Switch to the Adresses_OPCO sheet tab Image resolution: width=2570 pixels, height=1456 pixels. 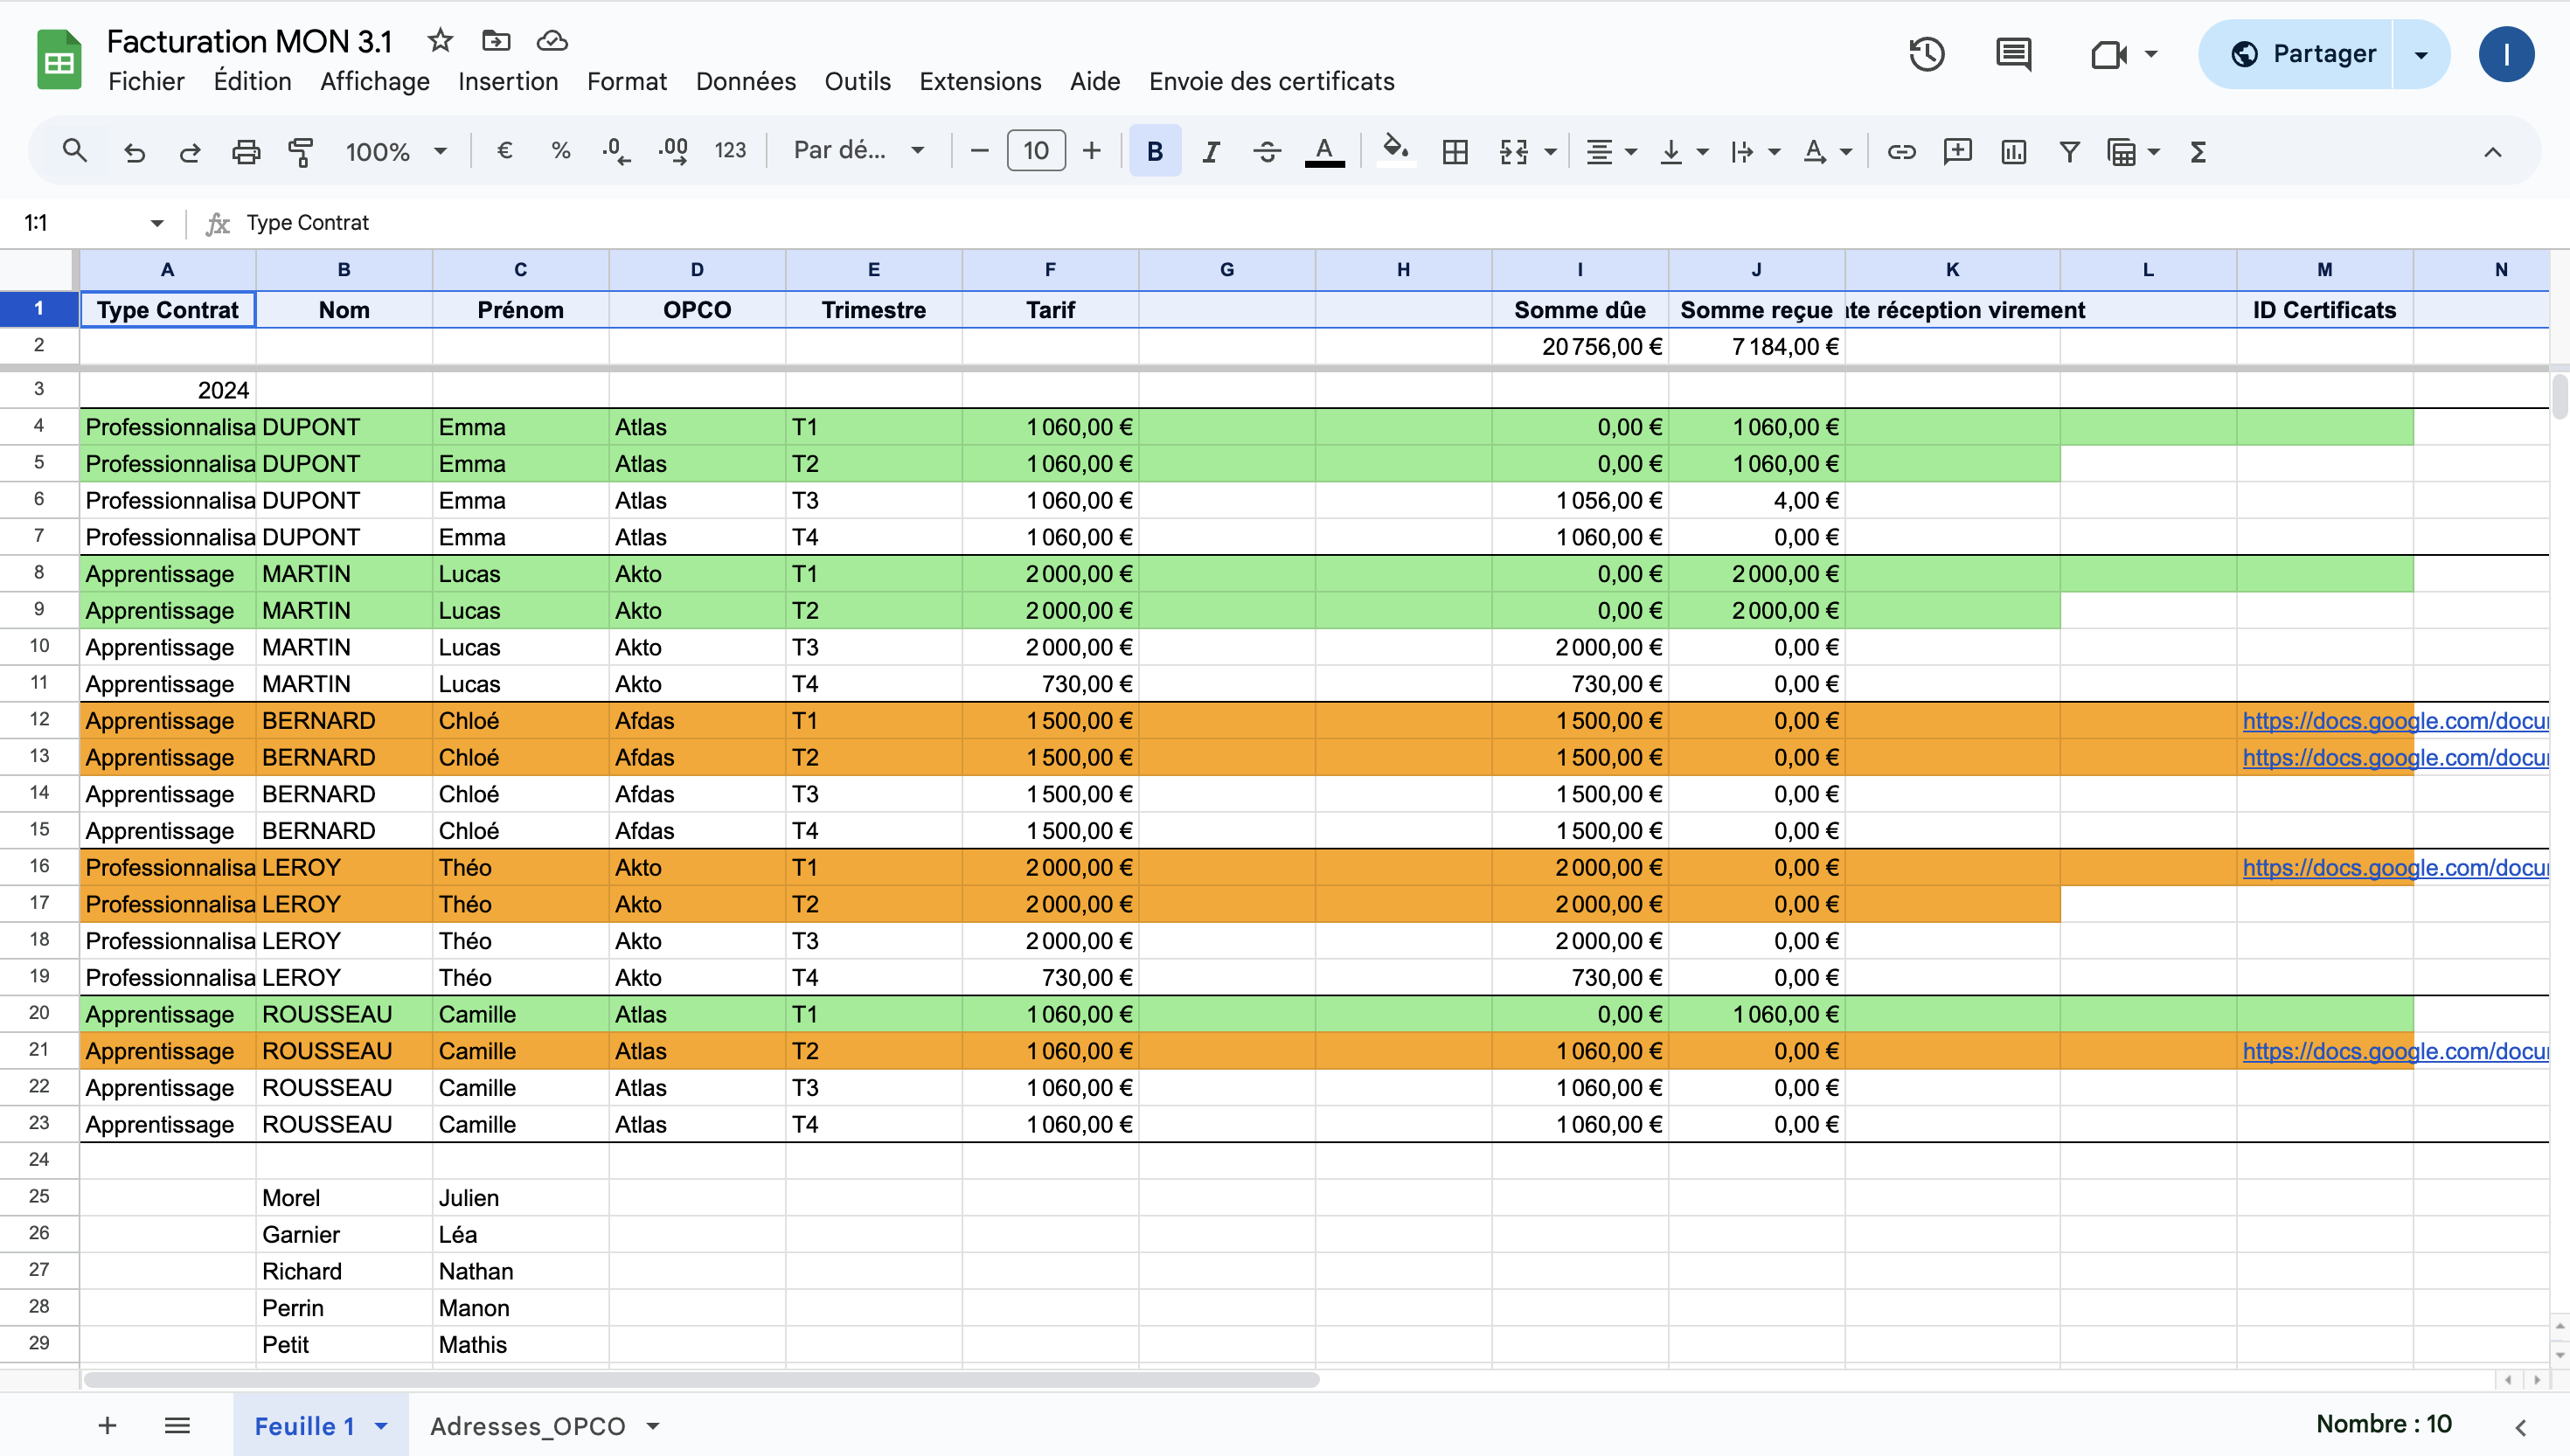coord(527,1426)
